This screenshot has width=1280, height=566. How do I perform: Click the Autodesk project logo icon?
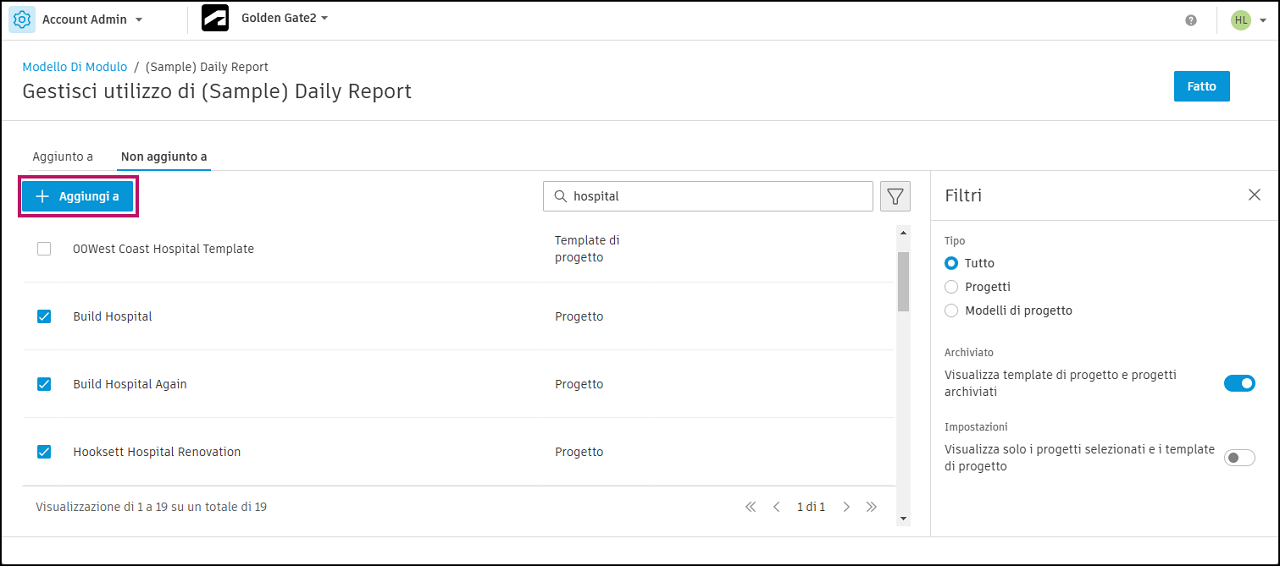pyautogui.click(x=215, y=19)
